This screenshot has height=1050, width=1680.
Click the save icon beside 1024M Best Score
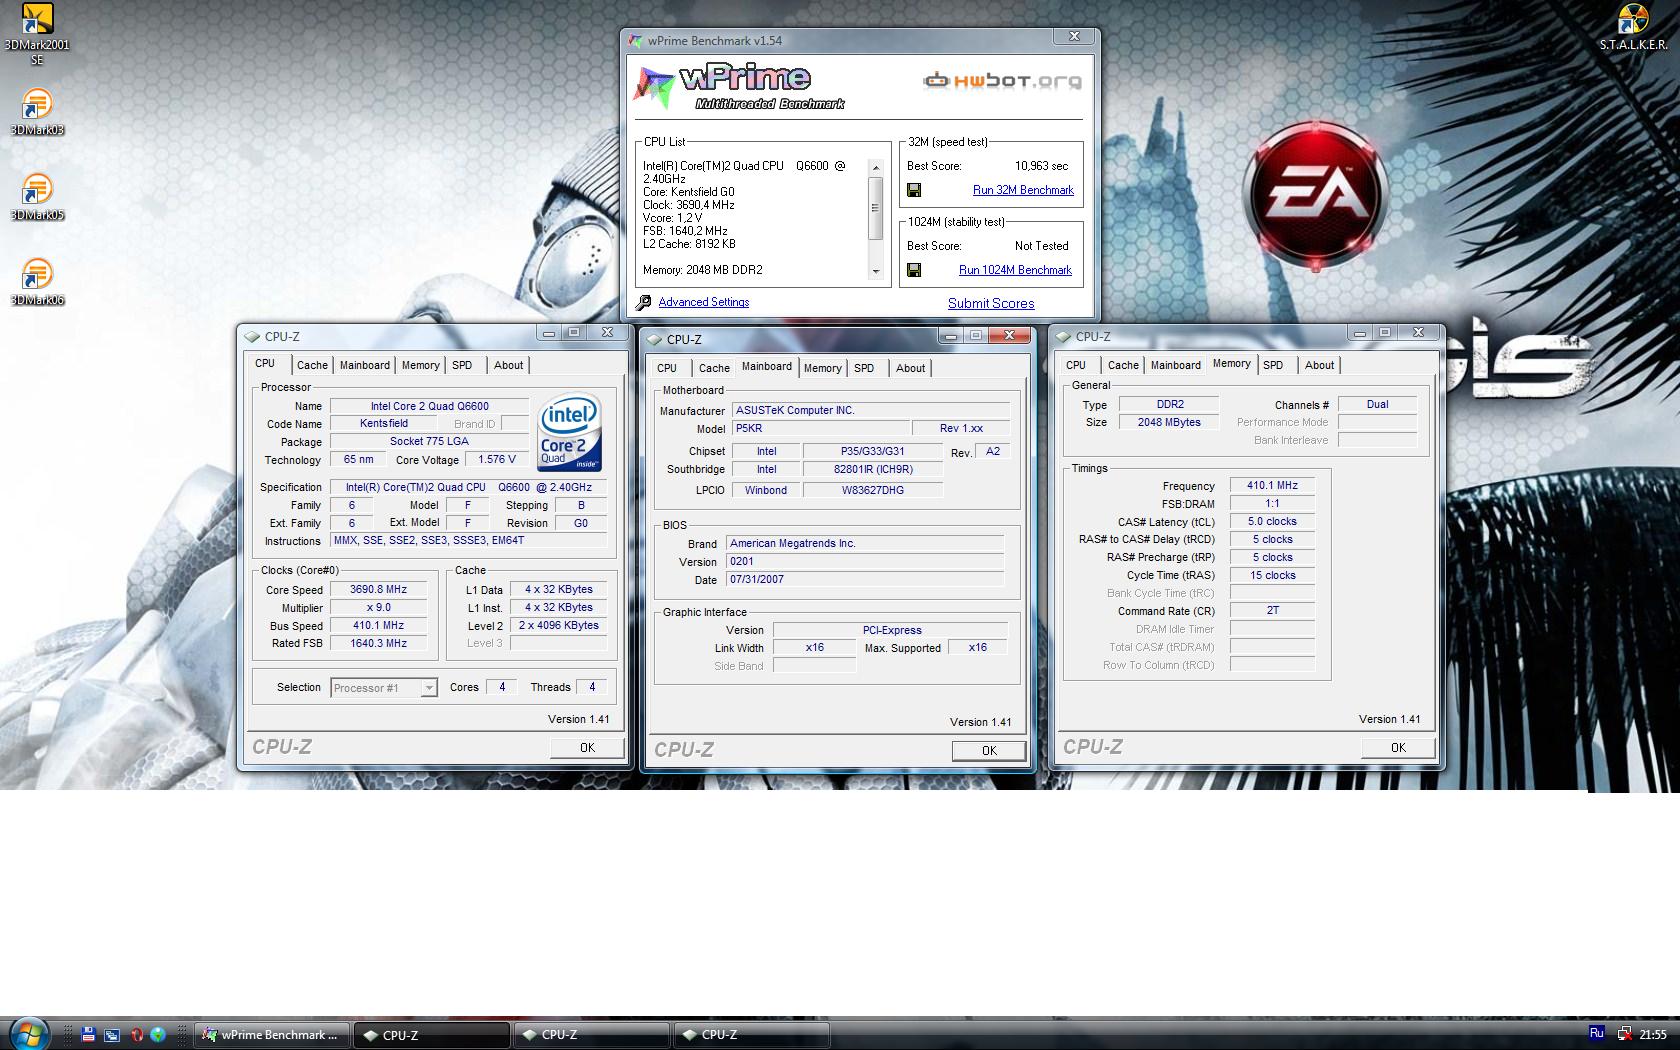pyautogui.click(x=914, y=270)
